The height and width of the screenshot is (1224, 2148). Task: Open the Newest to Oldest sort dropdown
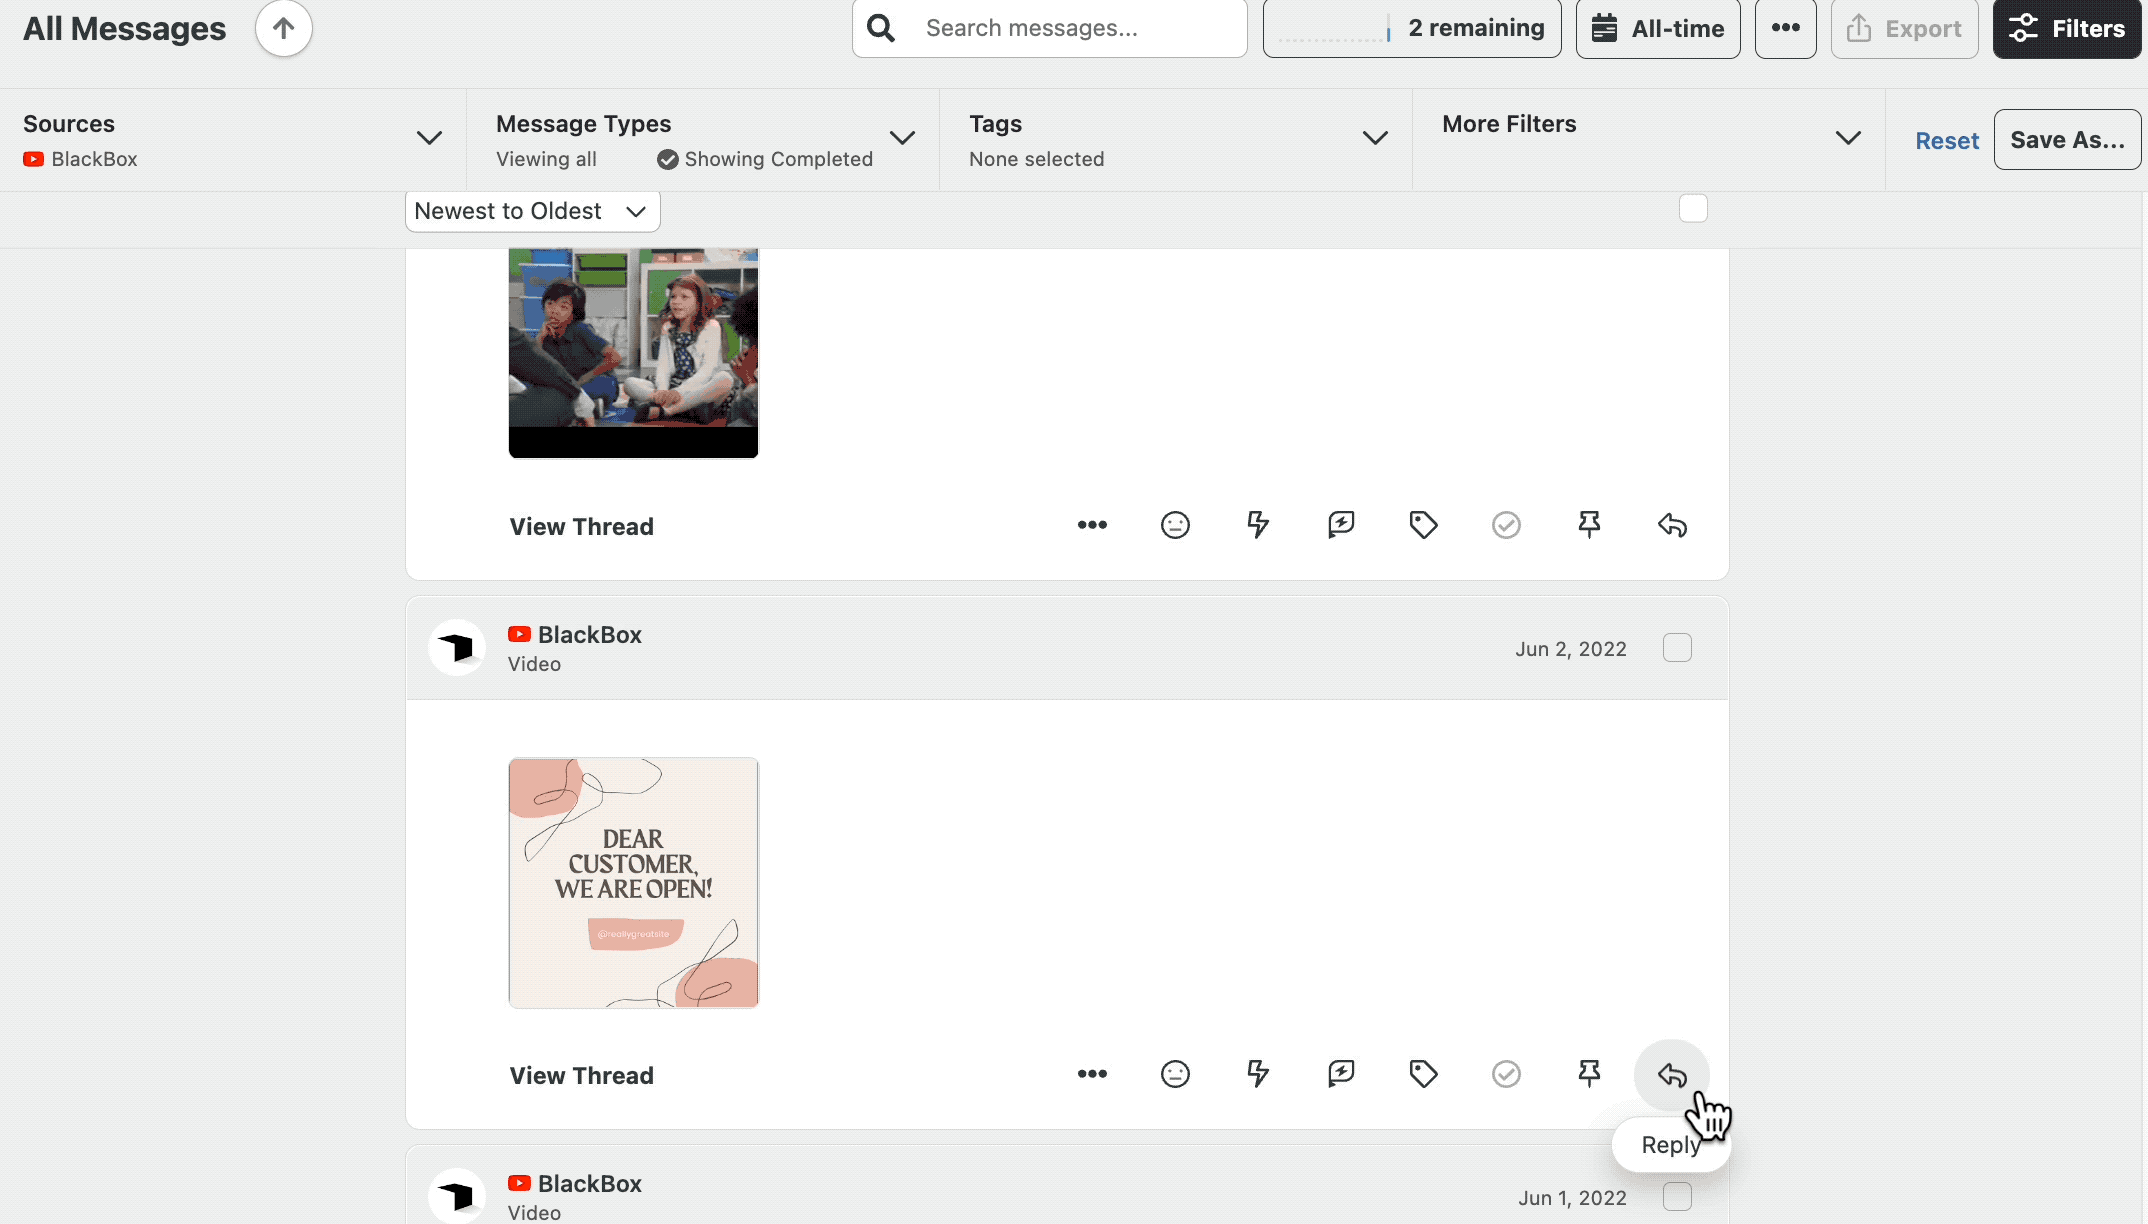pyautogui.click(x=532, y=211)
